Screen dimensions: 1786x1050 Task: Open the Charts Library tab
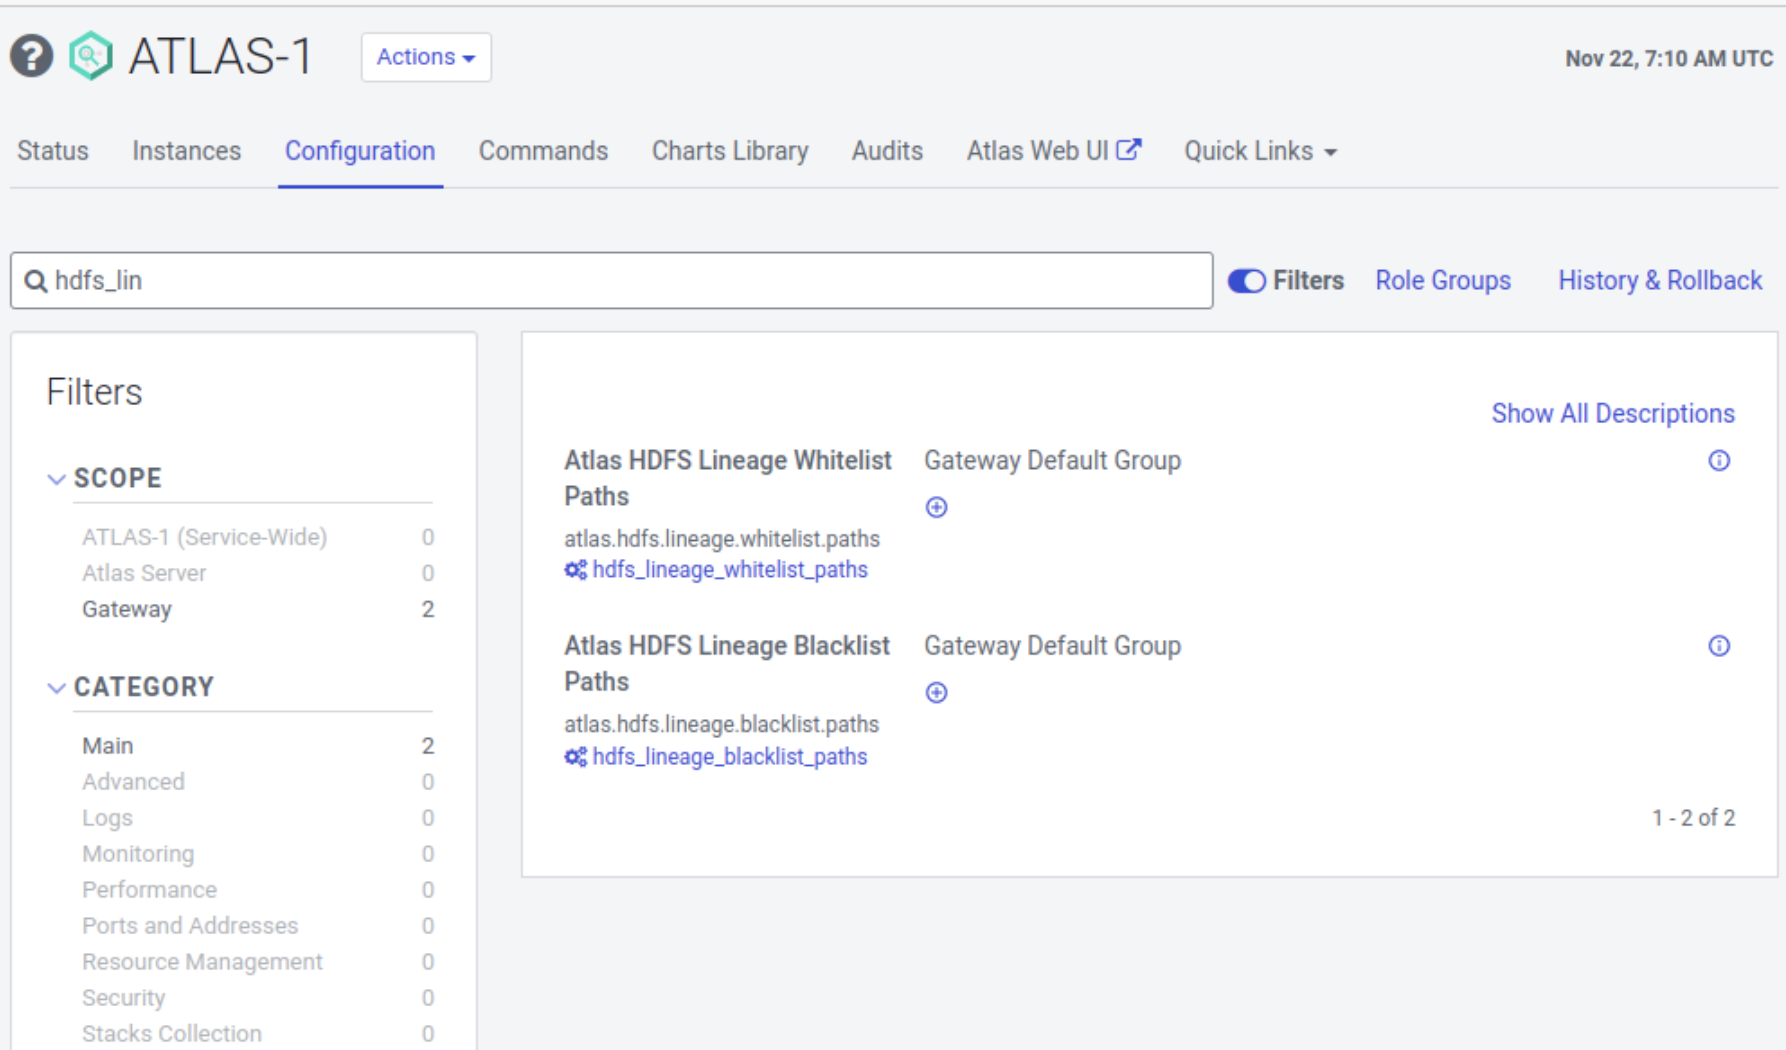tap(729, 151)
